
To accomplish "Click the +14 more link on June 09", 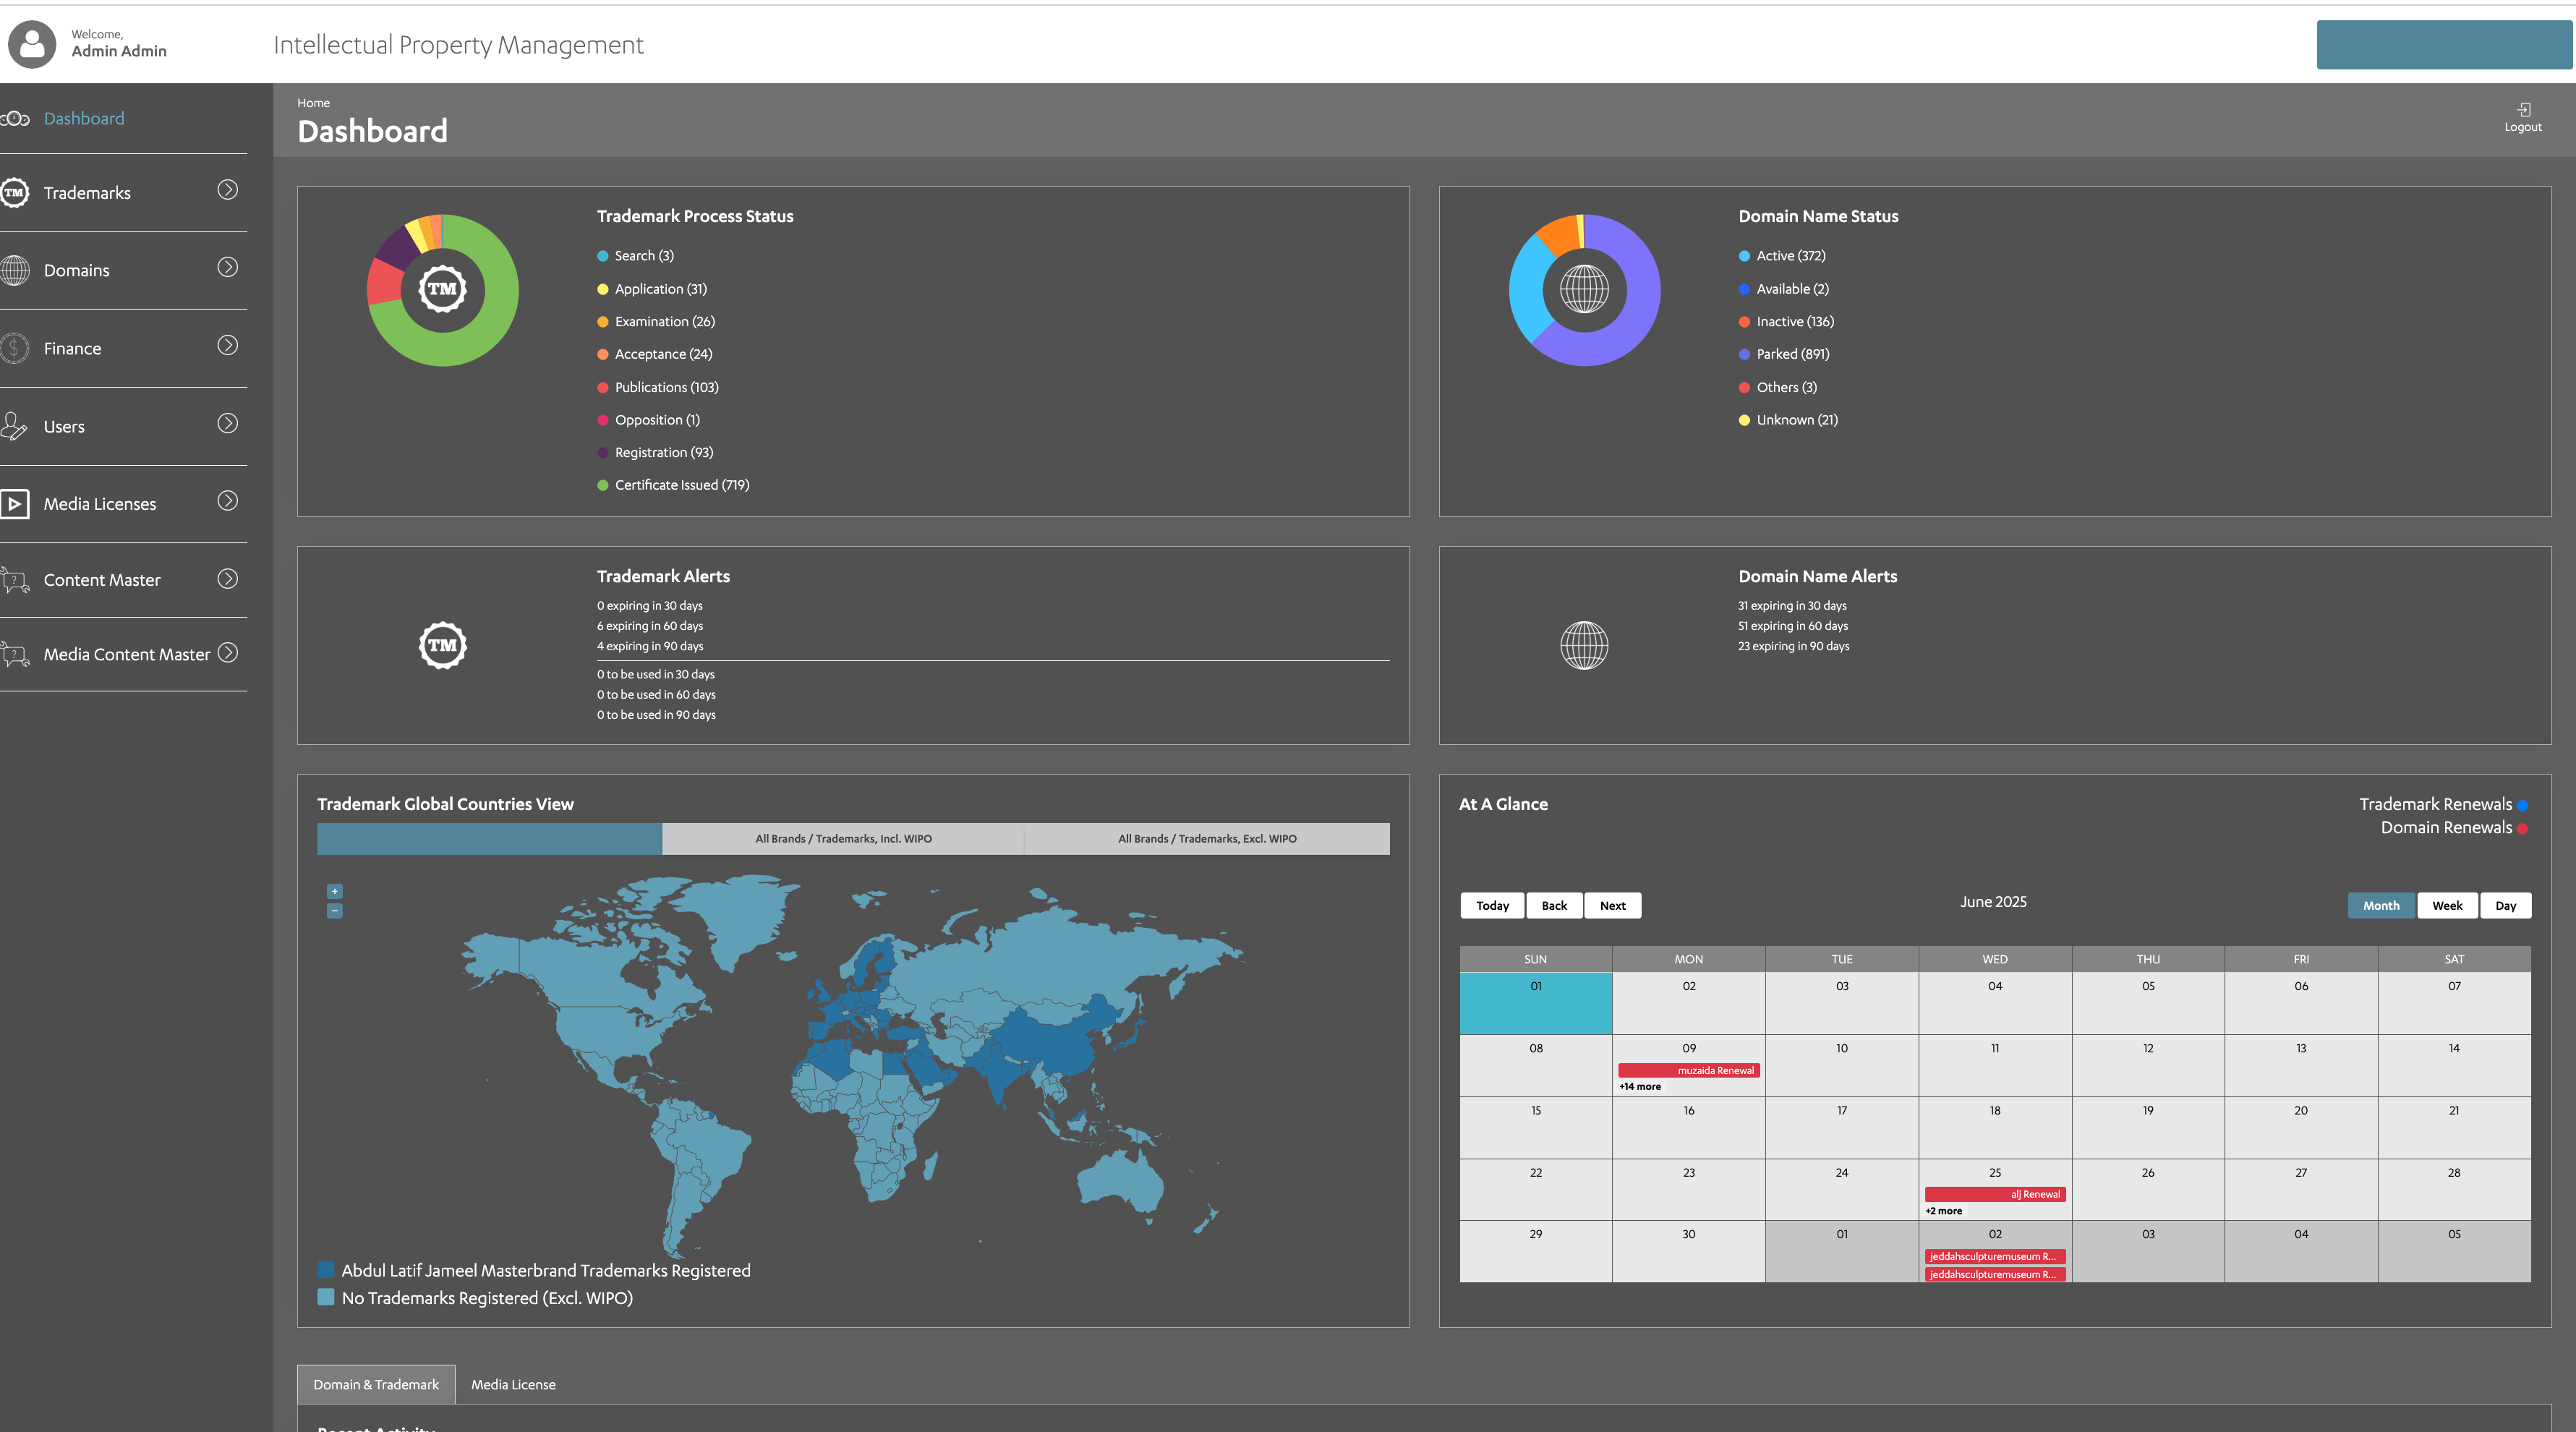I will (x=1640, y=1087).
